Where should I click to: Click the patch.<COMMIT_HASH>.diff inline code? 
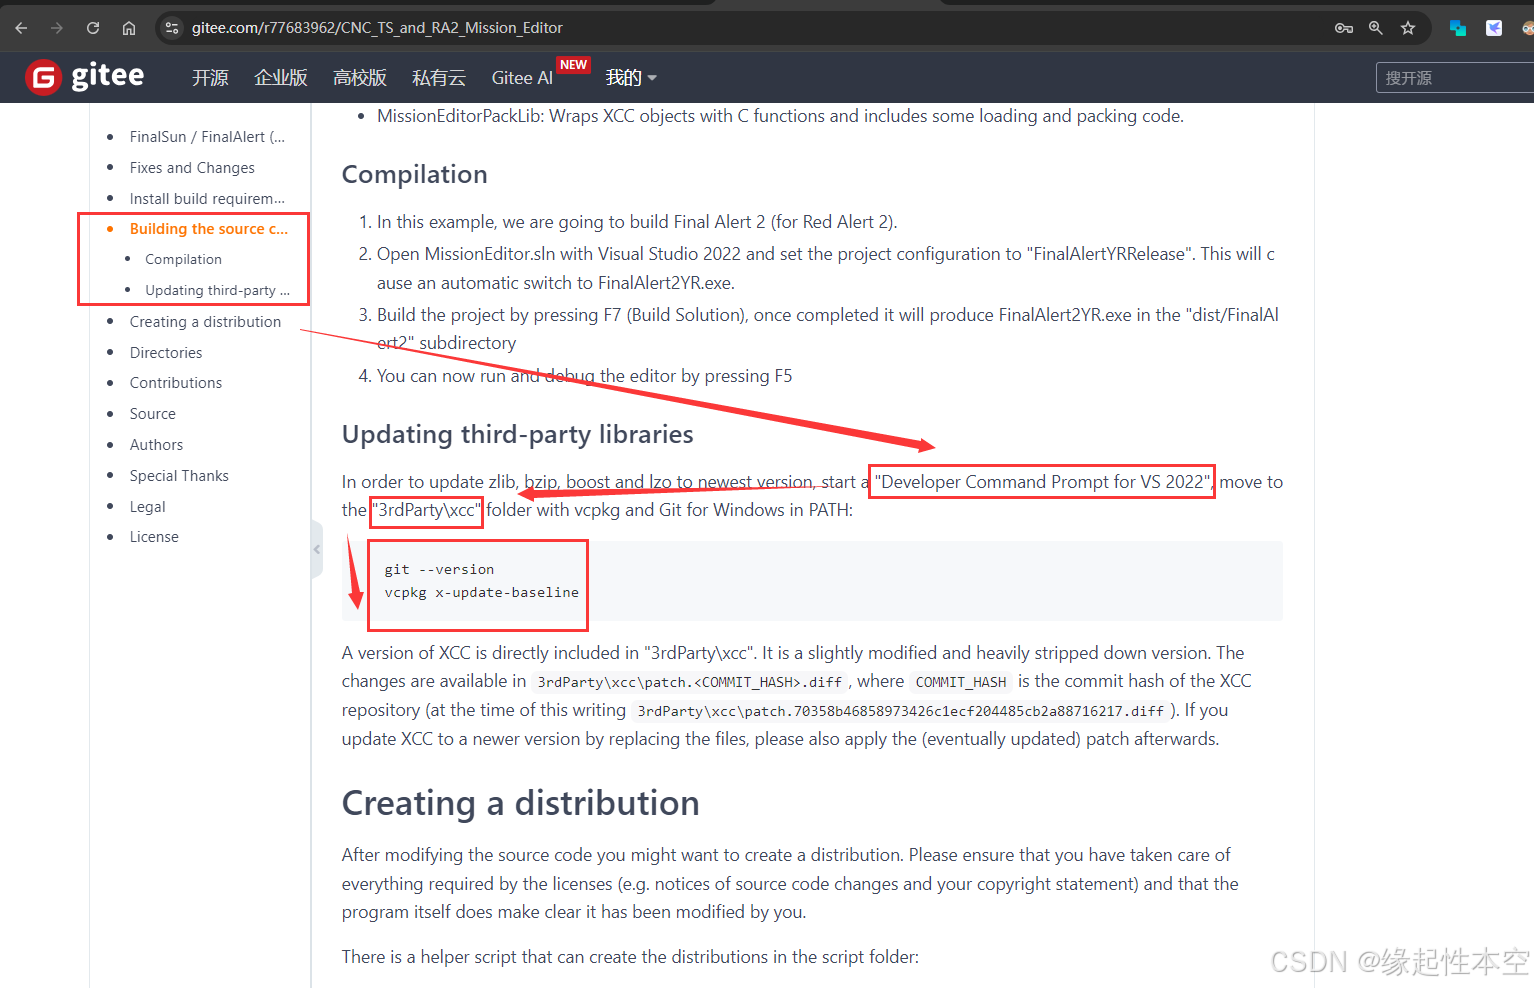click(690, 682)
